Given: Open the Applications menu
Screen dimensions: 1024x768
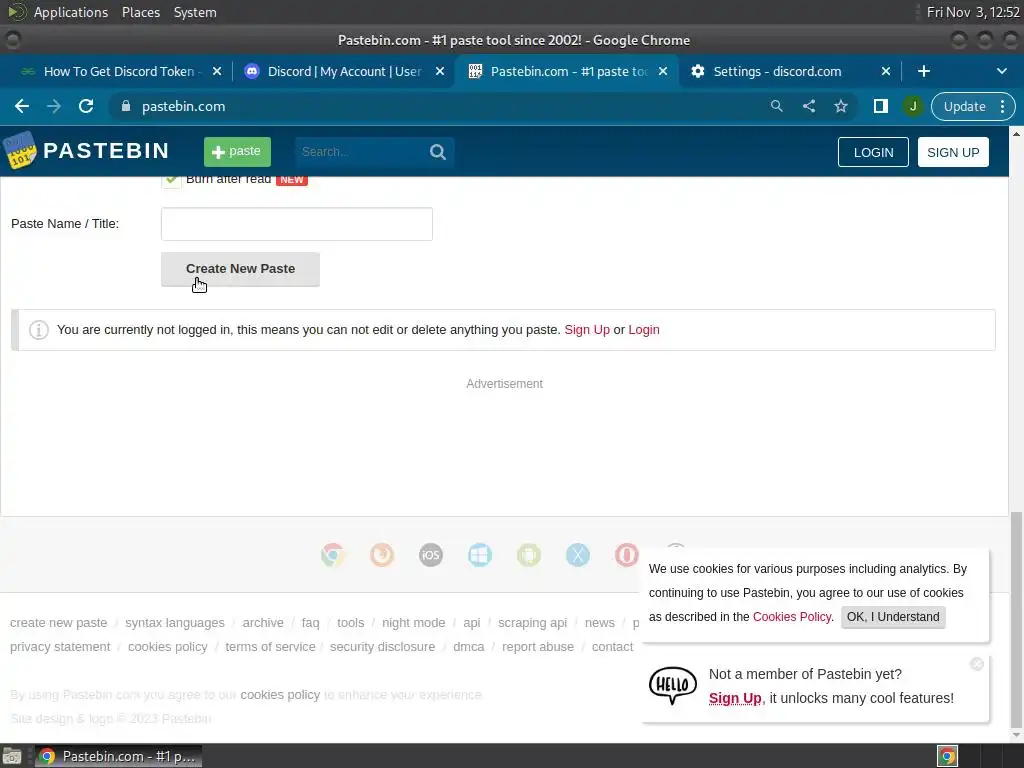Looking at the screenshot, I should point(71,12).
